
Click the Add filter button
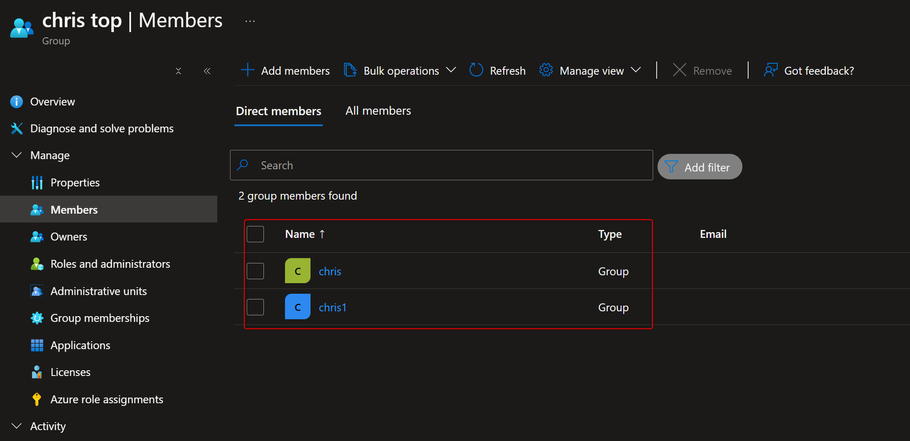699,167
